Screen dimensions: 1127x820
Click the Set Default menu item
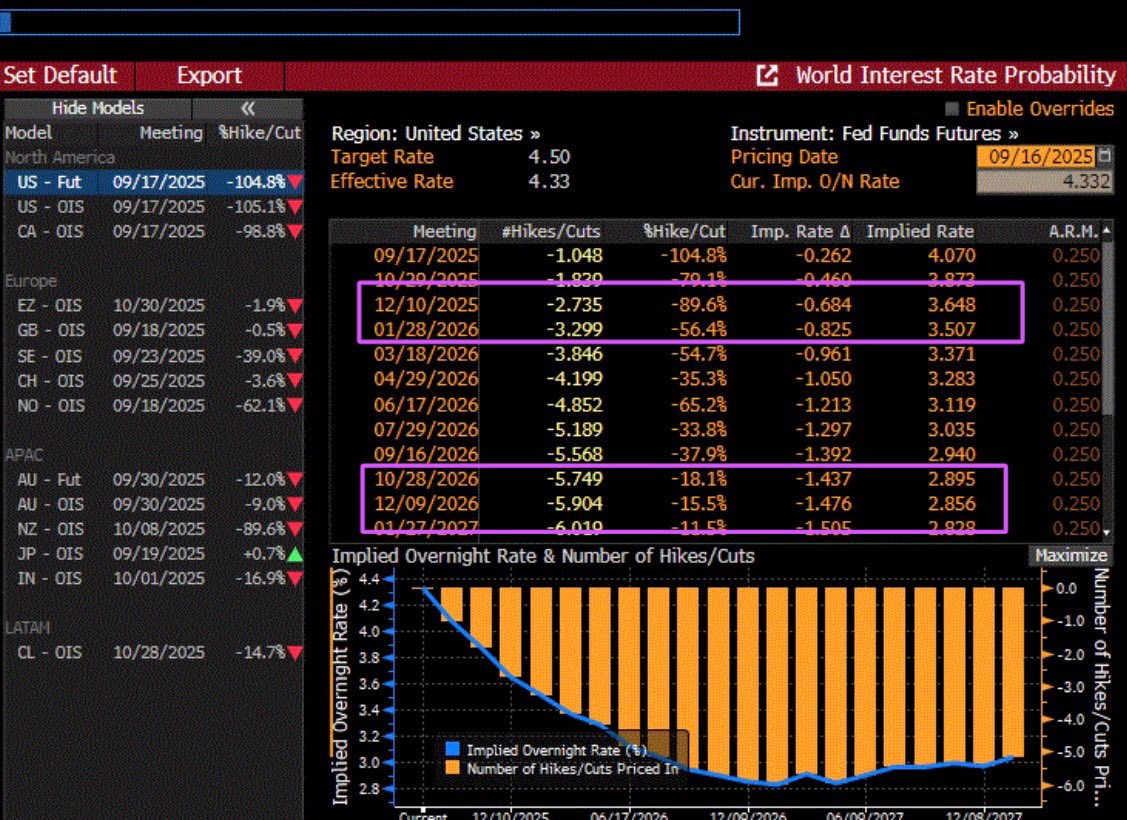point(60,76)
